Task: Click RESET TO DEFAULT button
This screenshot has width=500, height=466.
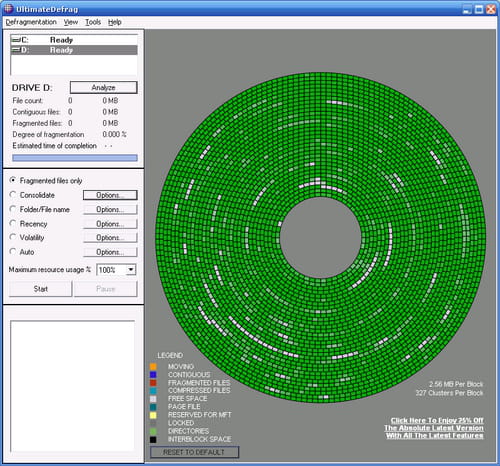Action: tap(194, 452)
